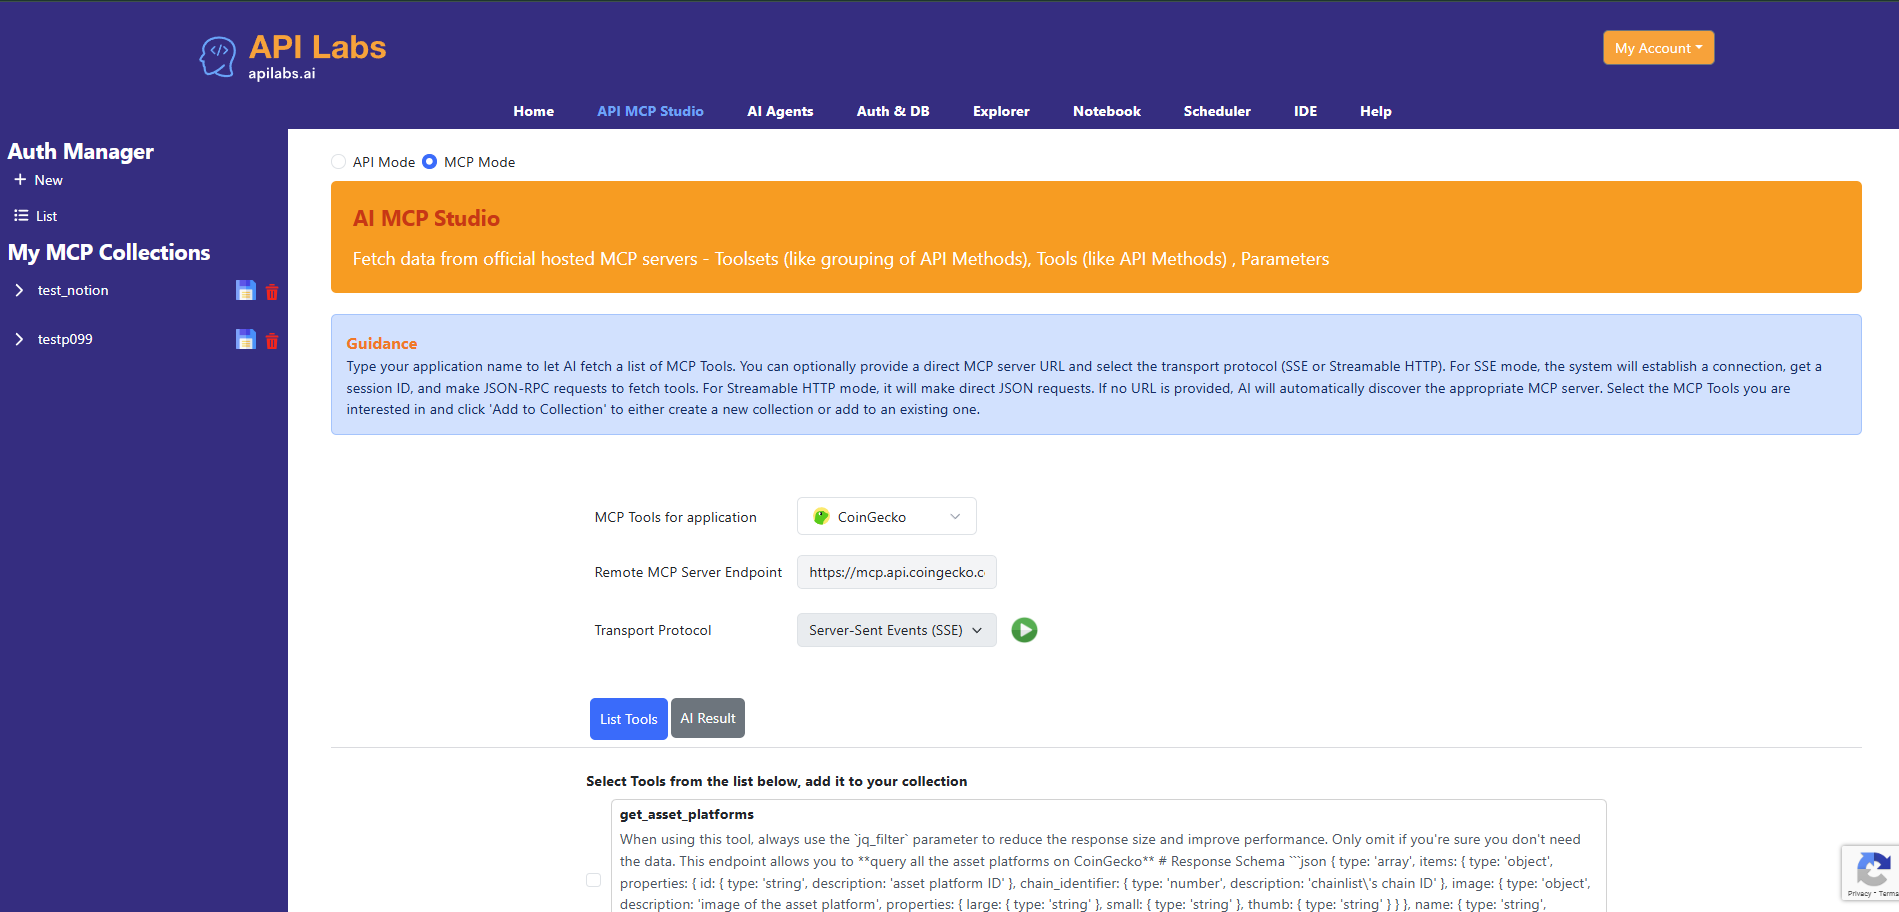Save the testp099 collection
1899x912 pixels.
pos(245,339)
